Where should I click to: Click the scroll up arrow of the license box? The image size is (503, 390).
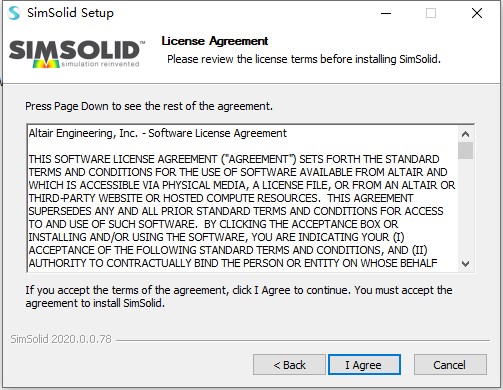465,134
